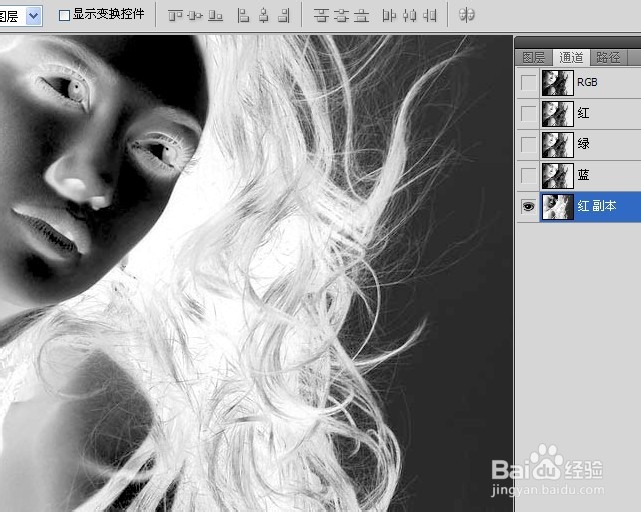This screenshot has height=512, width=641.
Task: Switch to the 通道 panel tab
Action: point(571,57)
